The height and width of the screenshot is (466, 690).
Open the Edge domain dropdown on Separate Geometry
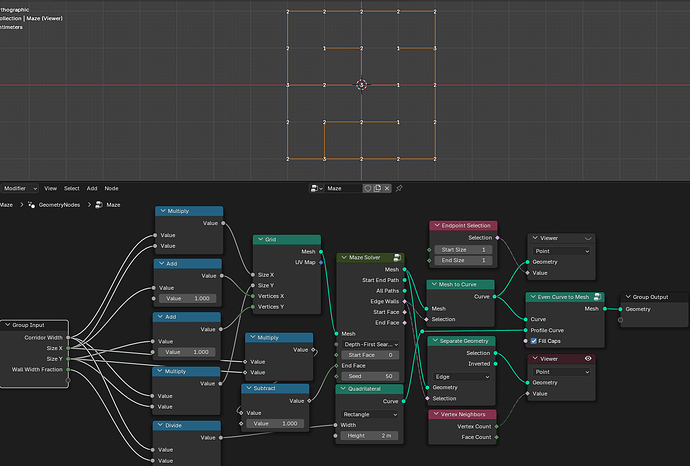click(x=462, y=377)
